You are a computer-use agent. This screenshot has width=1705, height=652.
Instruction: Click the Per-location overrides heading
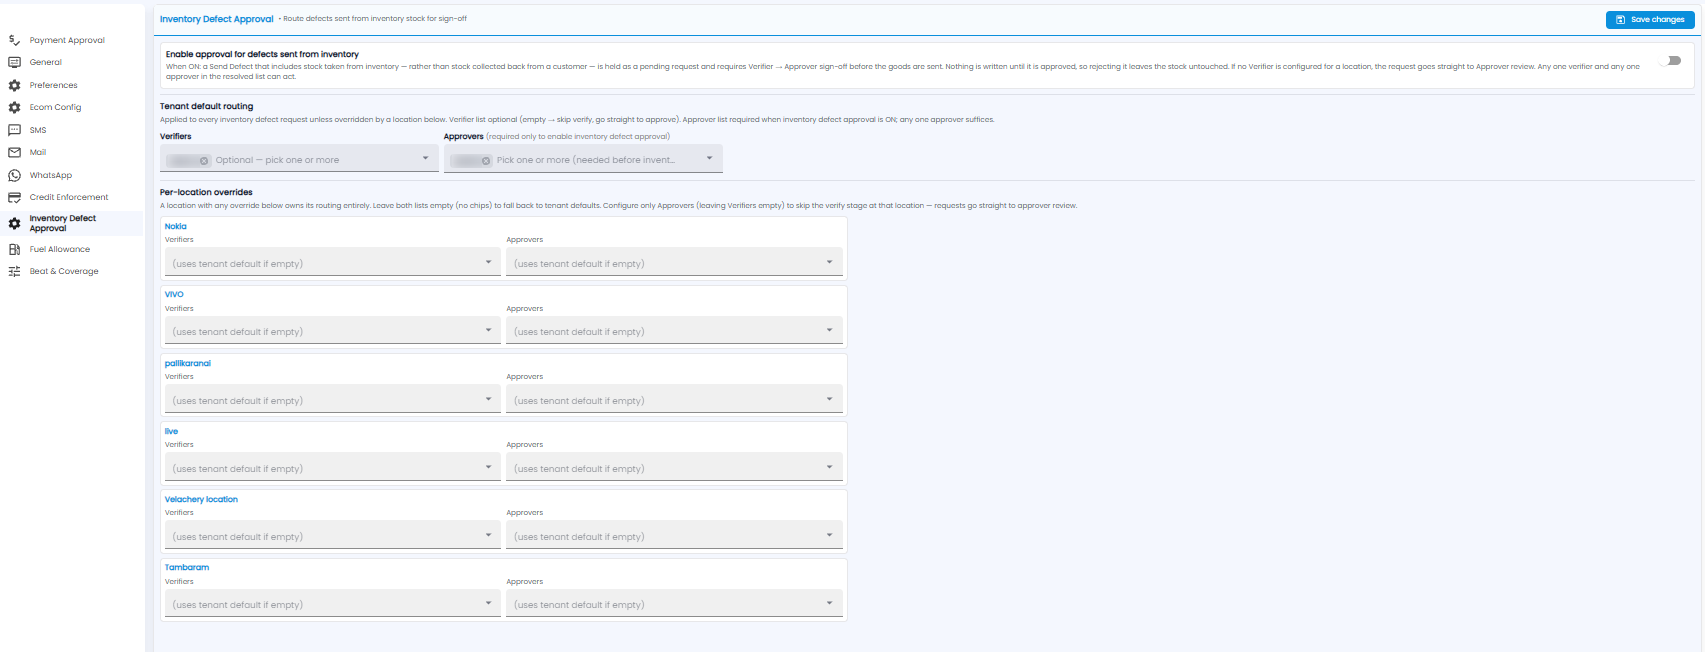pyautogui.click(x=206, y=192)
